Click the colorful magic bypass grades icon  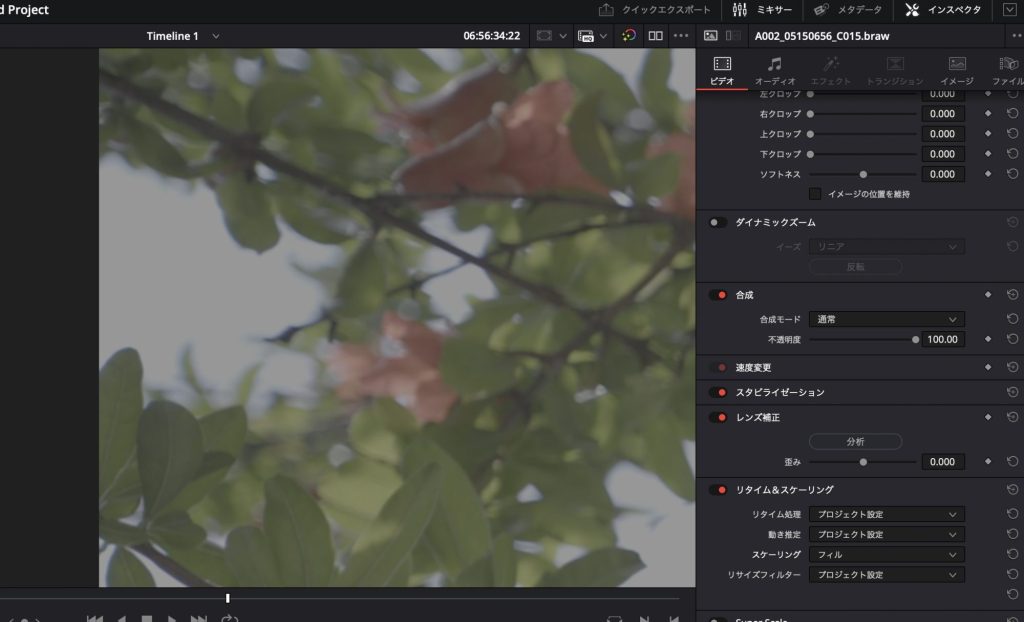click(628, 36)
